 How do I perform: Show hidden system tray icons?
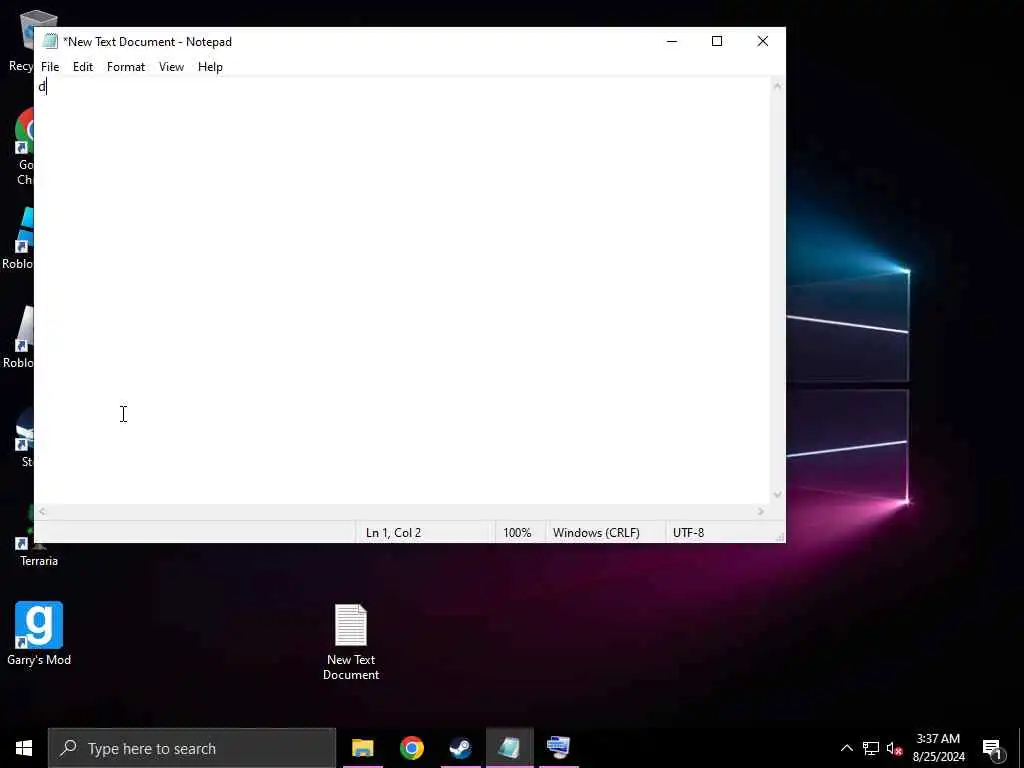click(846, 748)
